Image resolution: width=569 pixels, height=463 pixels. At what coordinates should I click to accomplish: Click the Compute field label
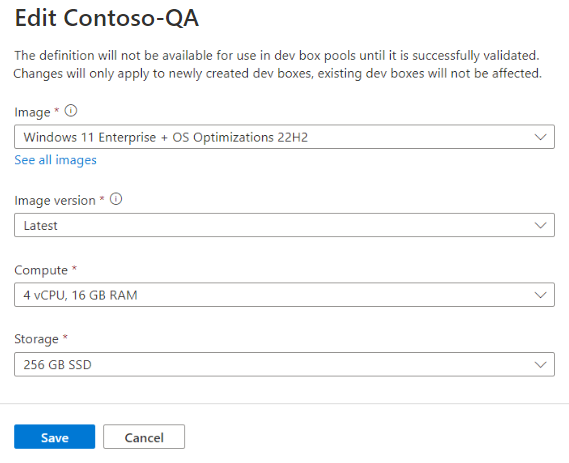pos(41,270)
